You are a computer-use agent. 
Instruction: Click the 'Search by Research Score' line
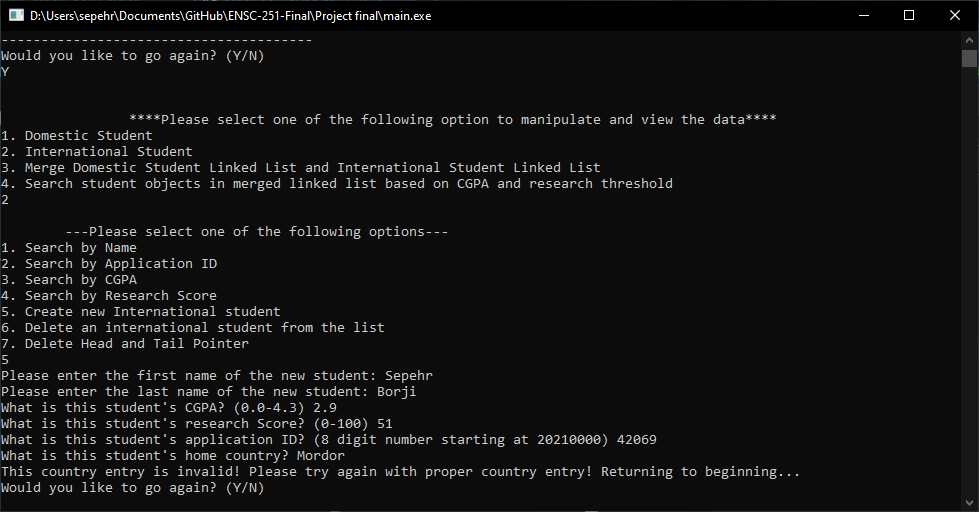coord(109,295)
